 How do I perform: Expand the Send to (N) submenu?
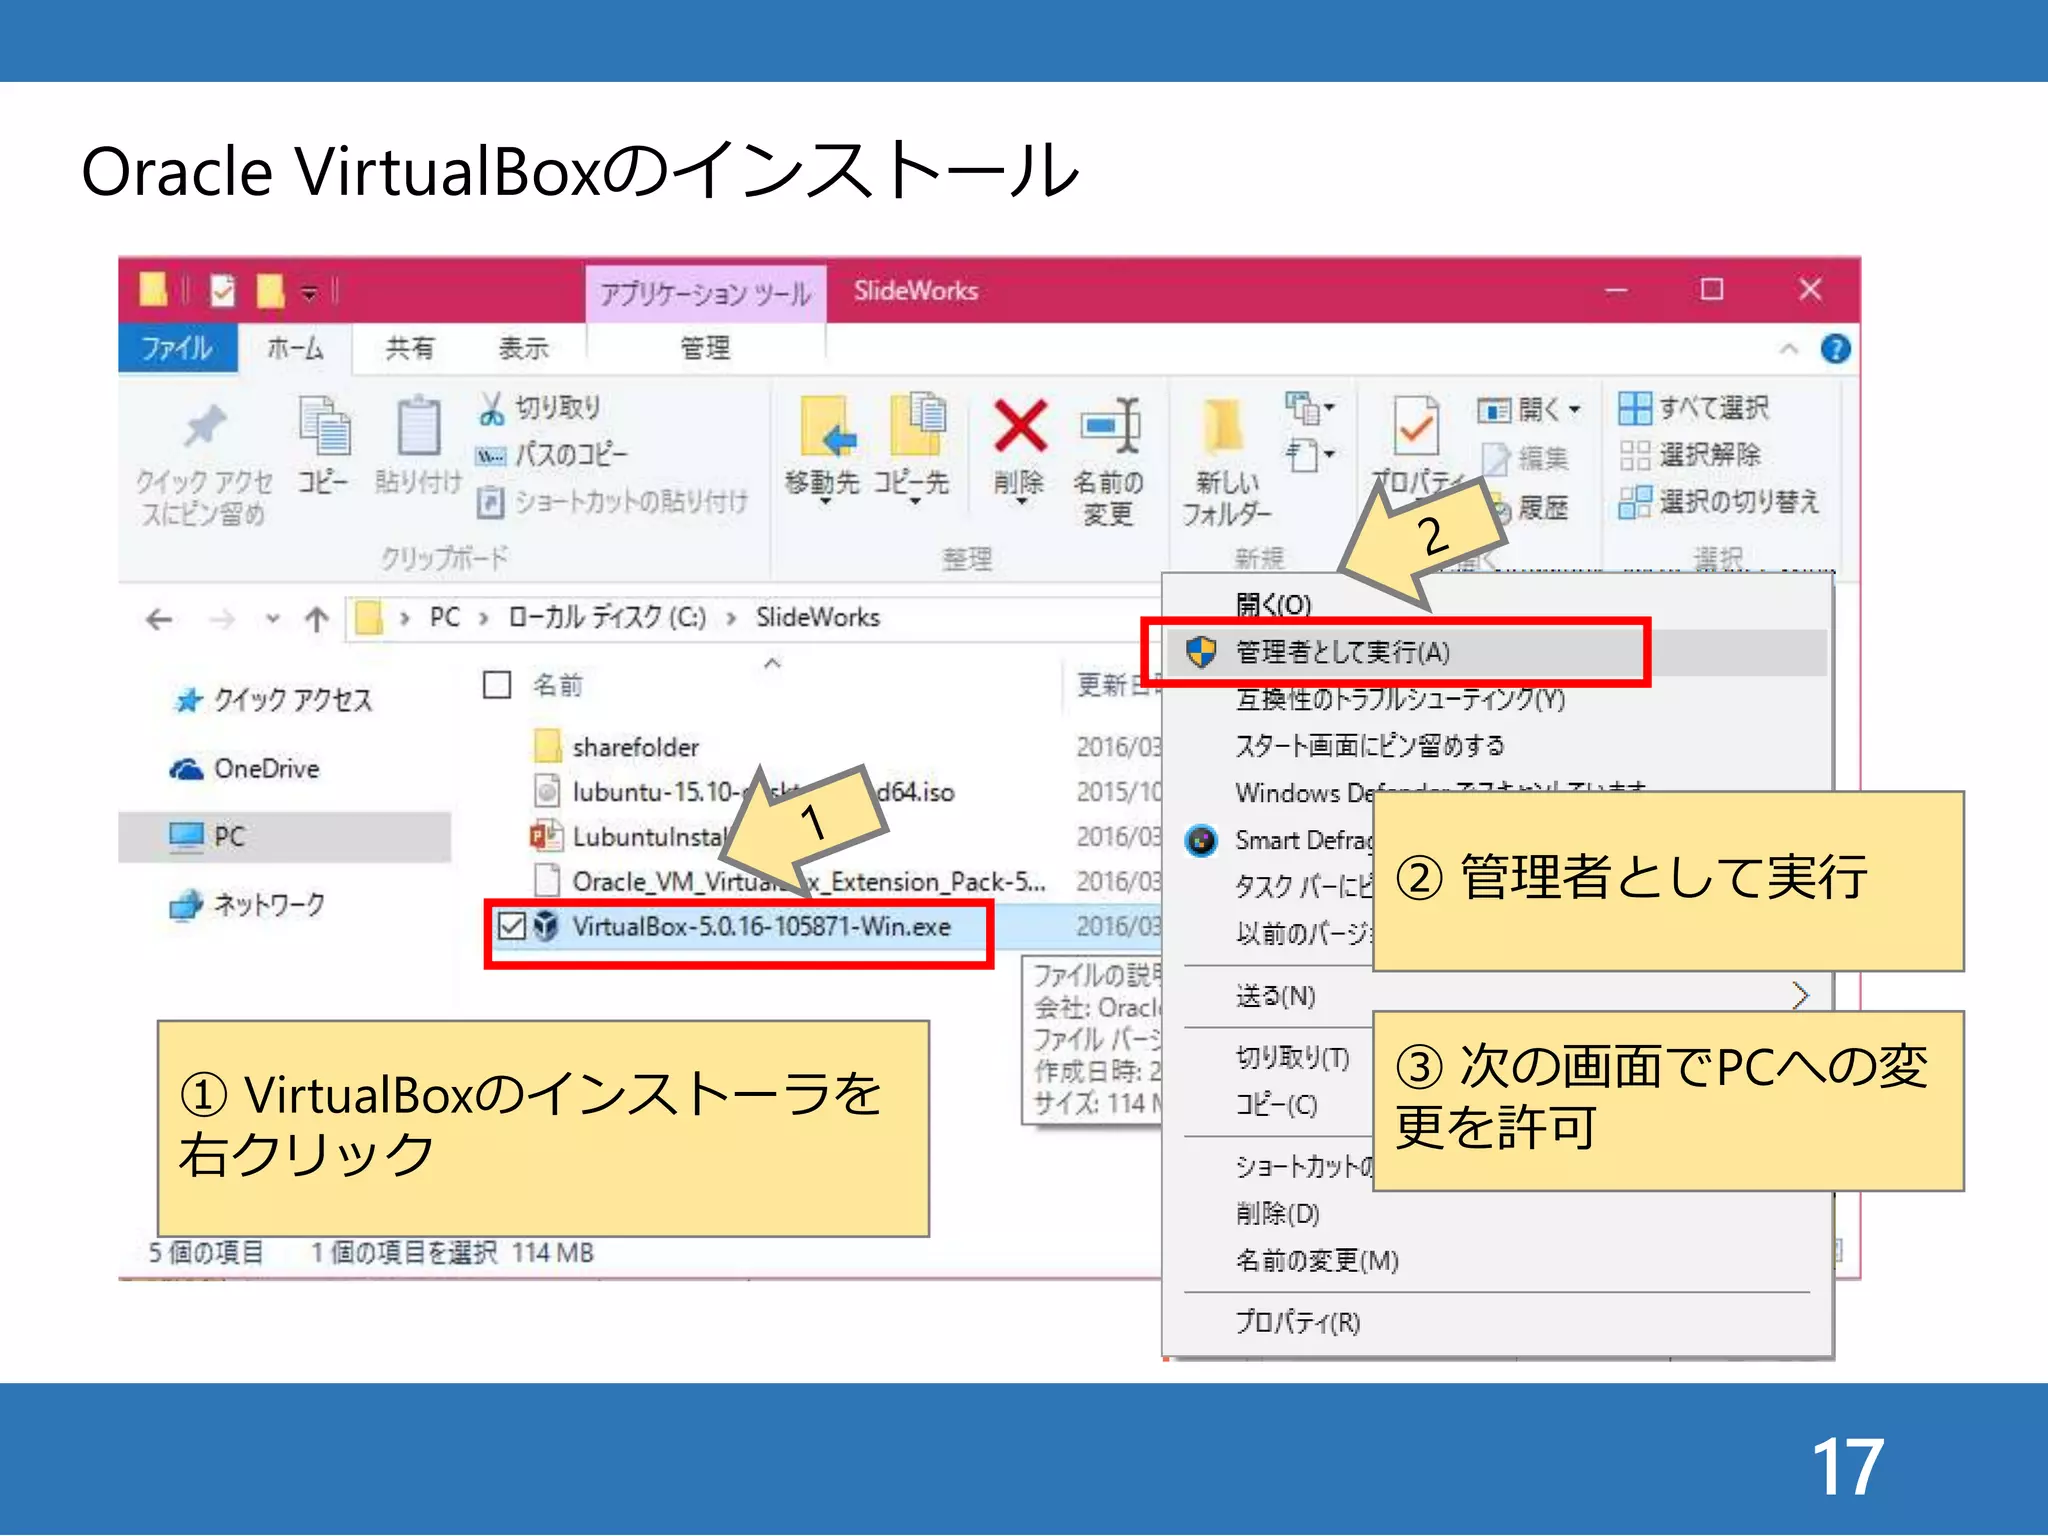1496,996
